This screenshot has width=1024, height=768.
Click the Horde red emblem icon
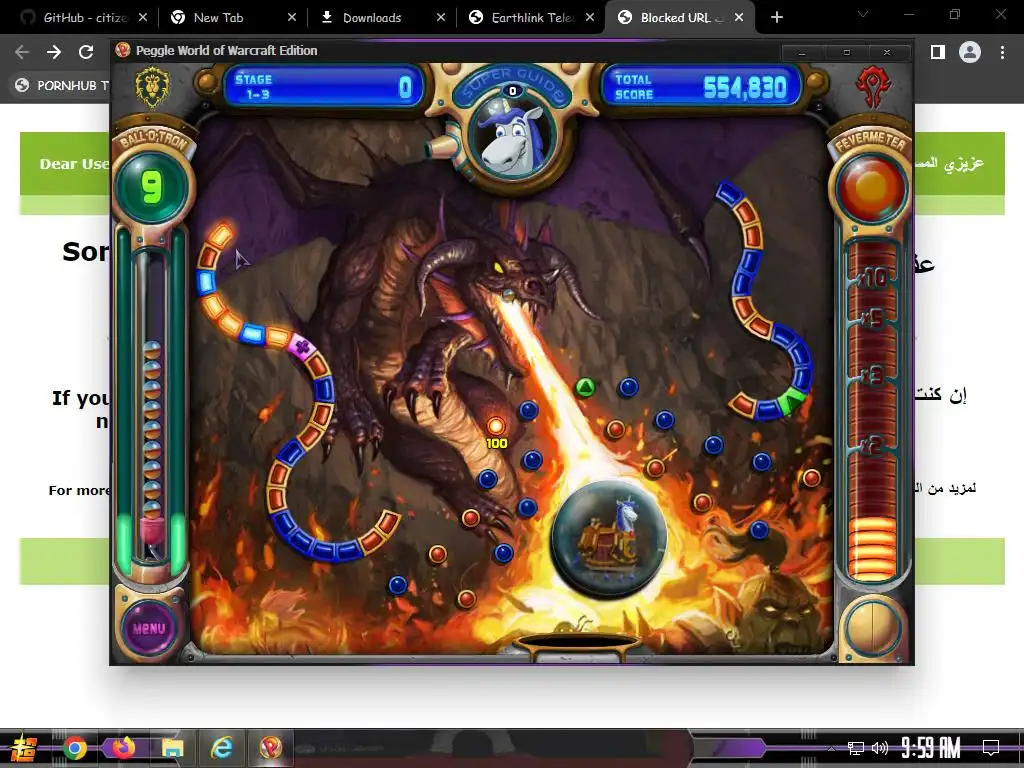[874, 87]
